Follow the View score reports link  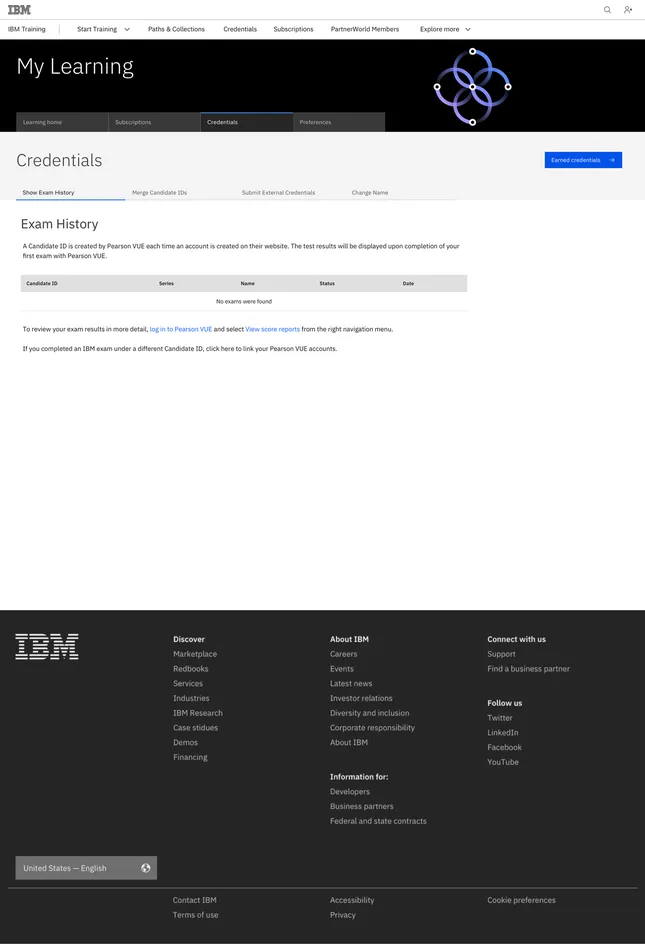[x=272, y=329]
